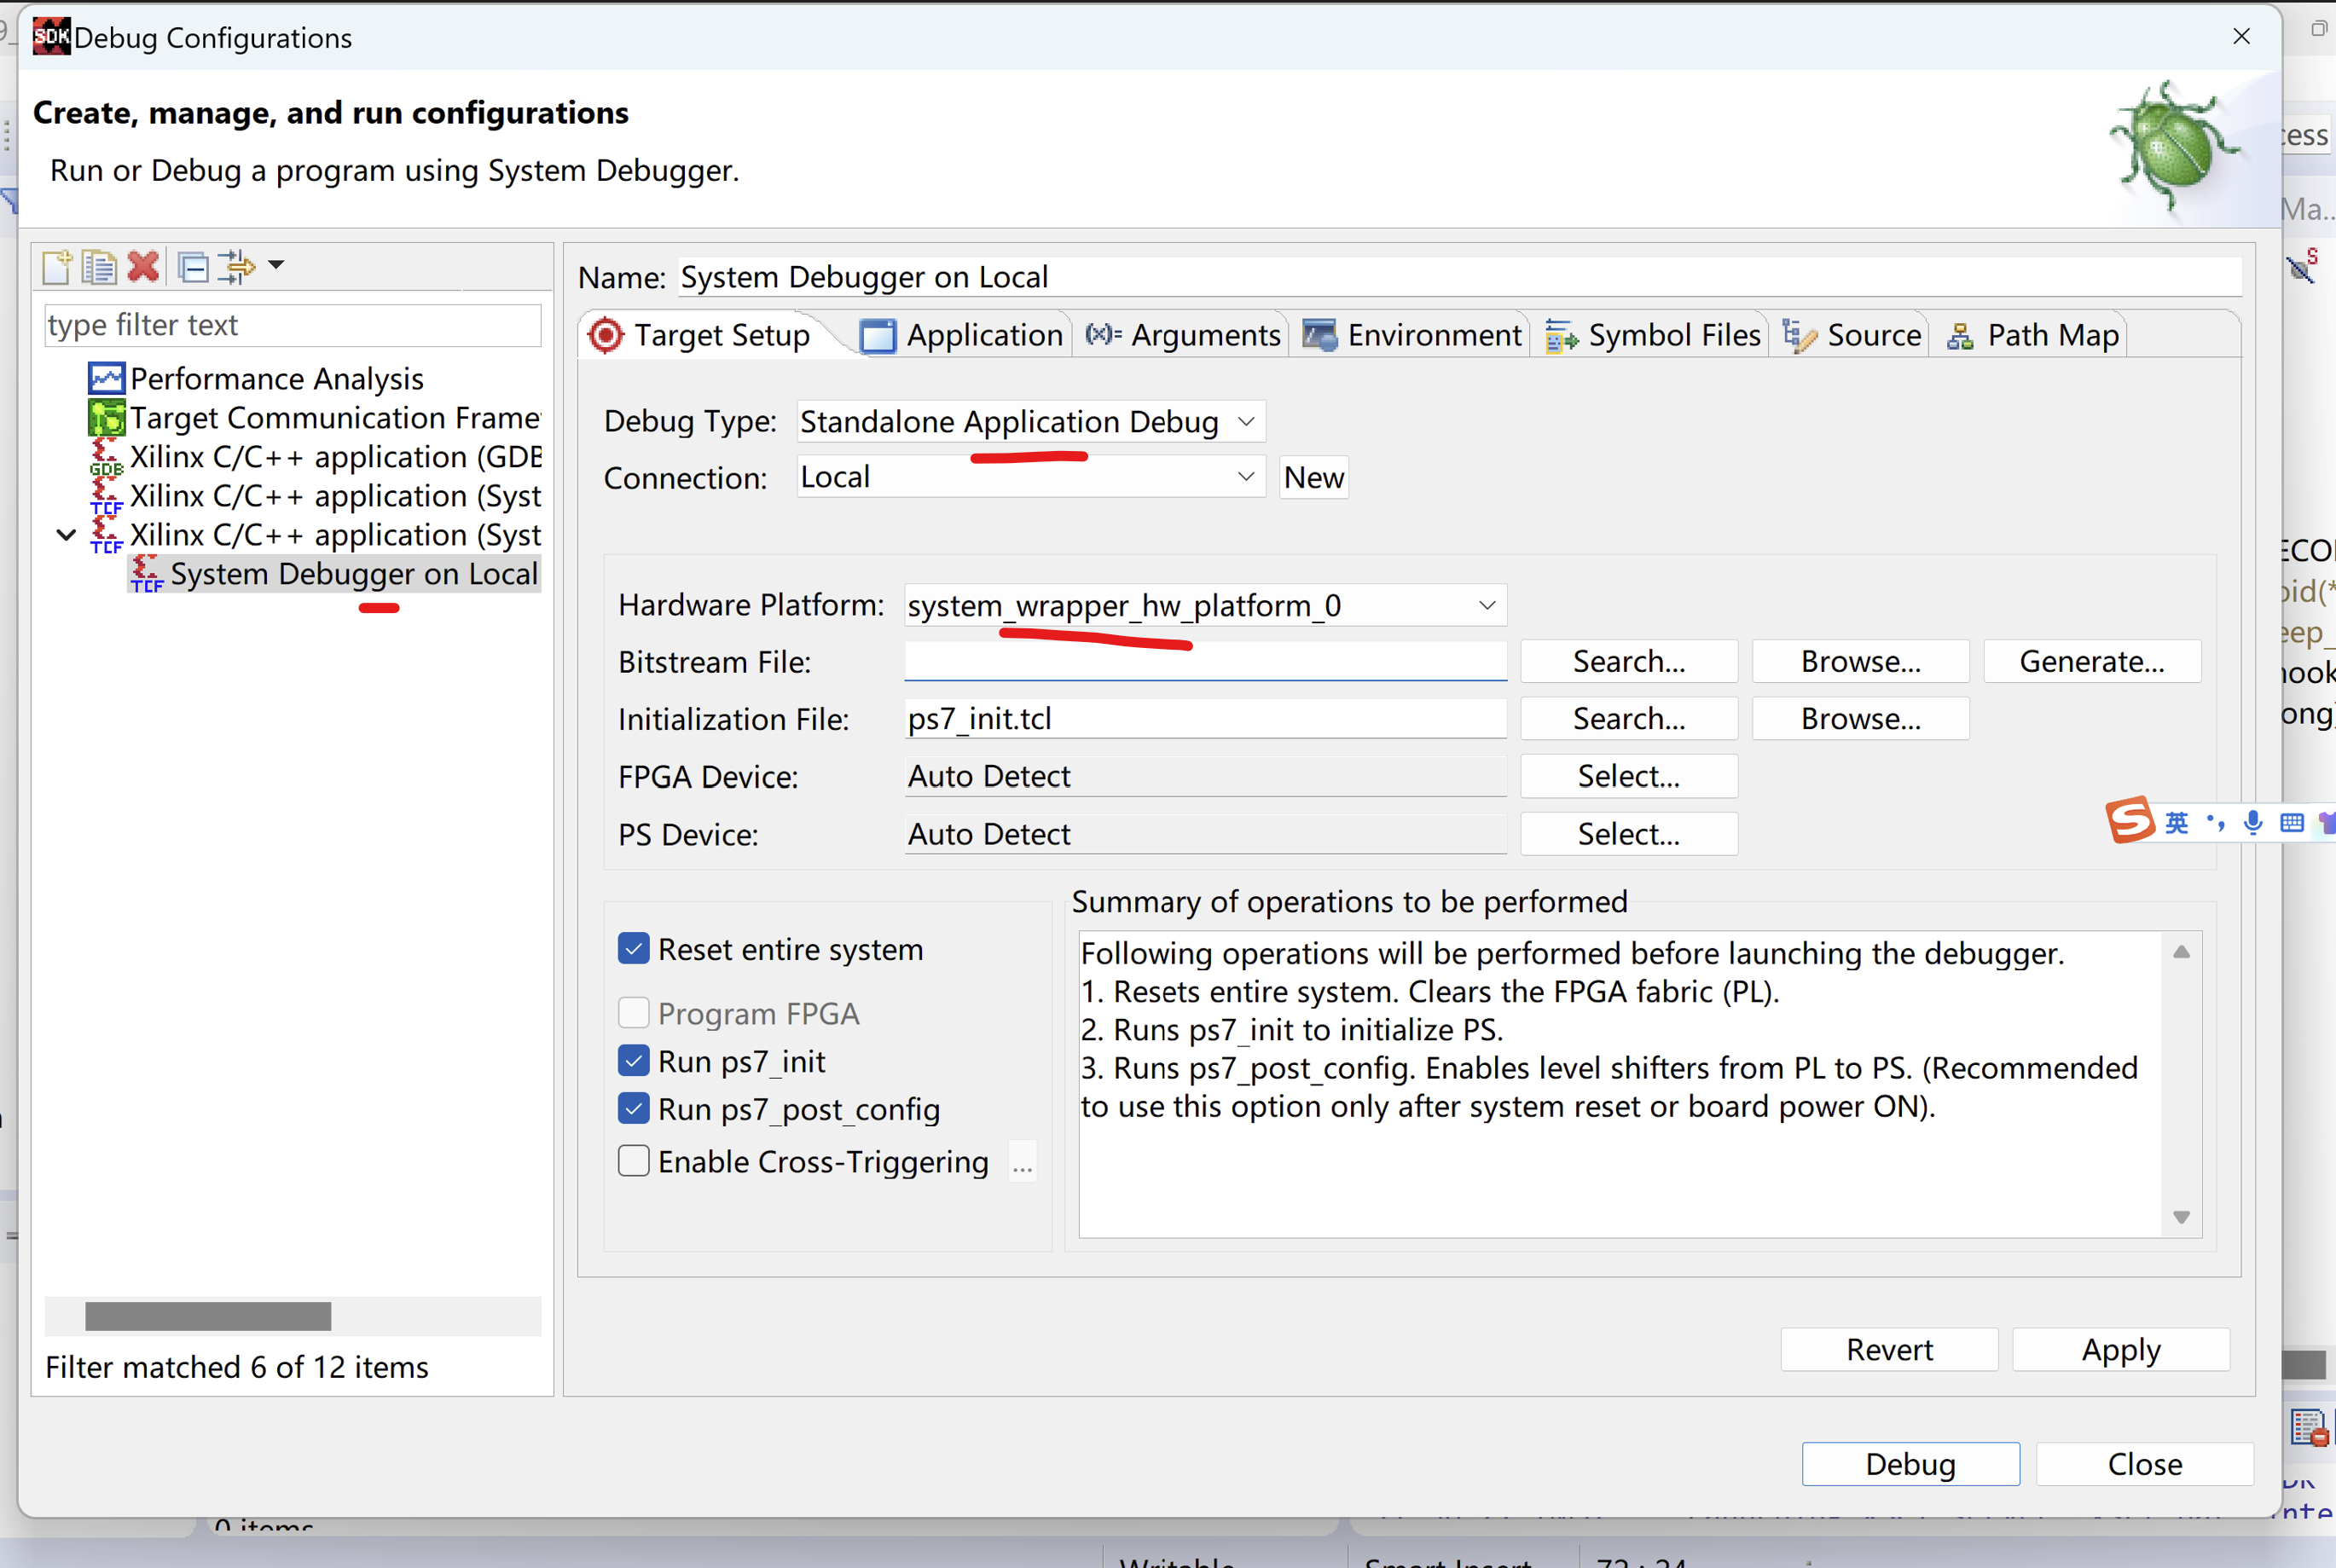Click the red X Delete configuration icon

click(x=143, y=267)
